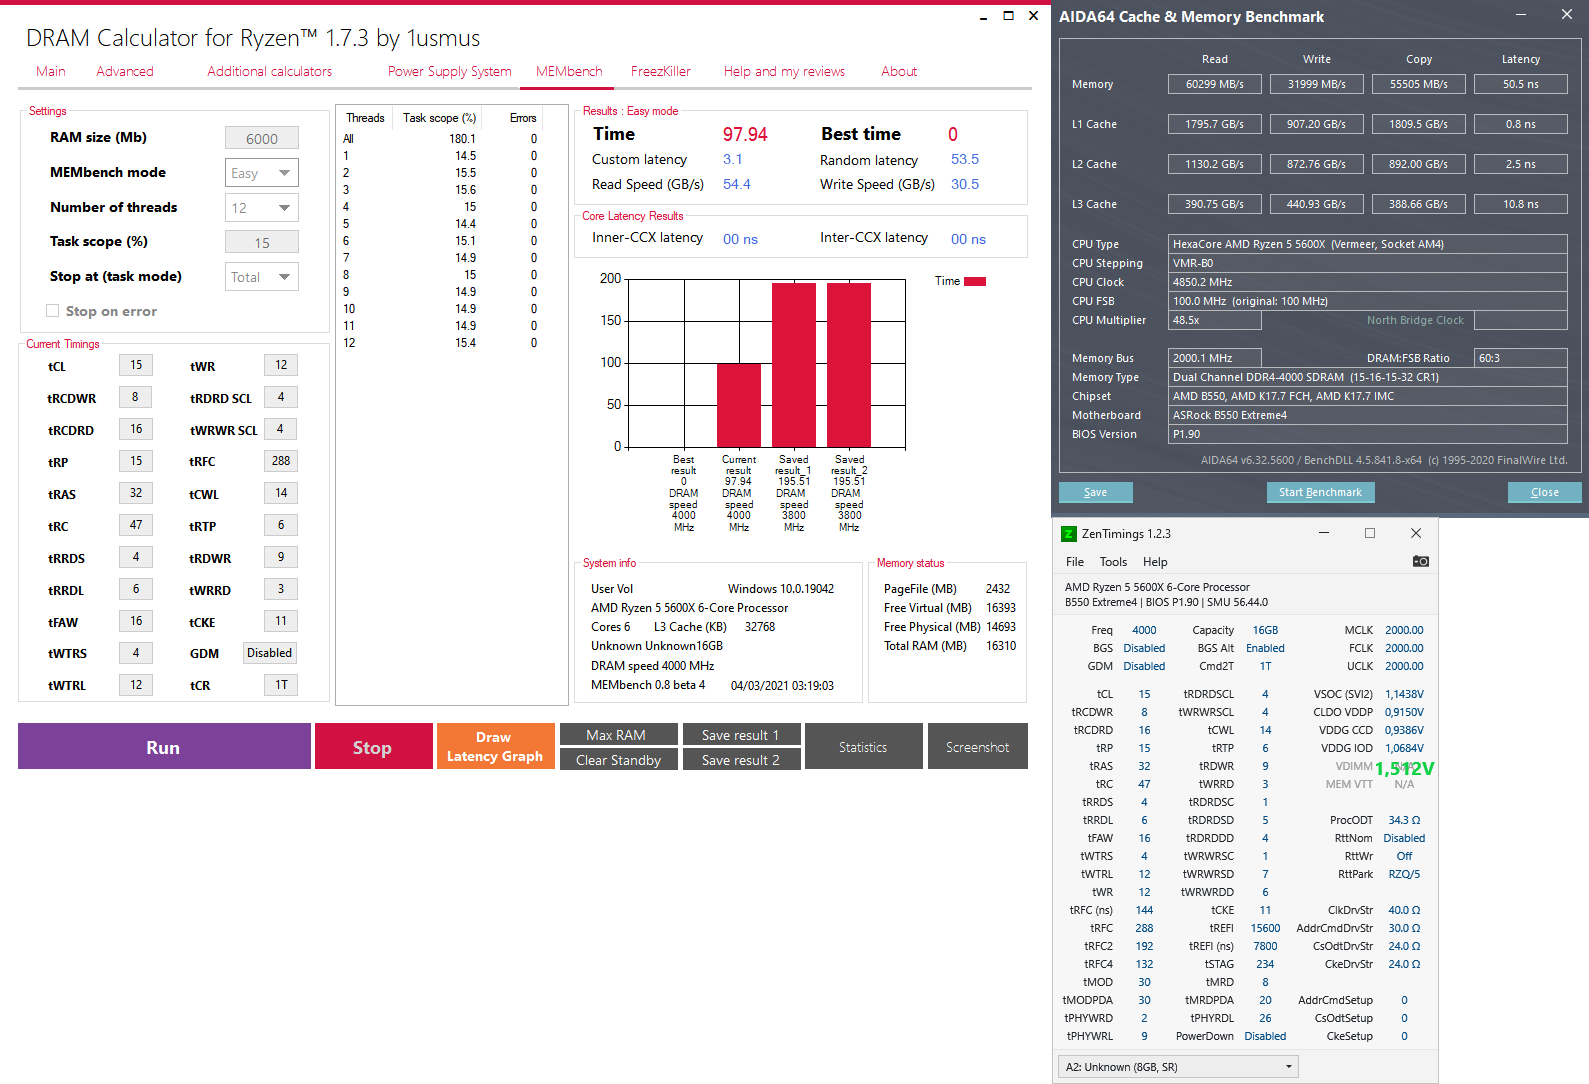Click the tRFC value box showing 288
Image resolution: width=1589 pixels, height=1084 pixels.
pos(281,461)
